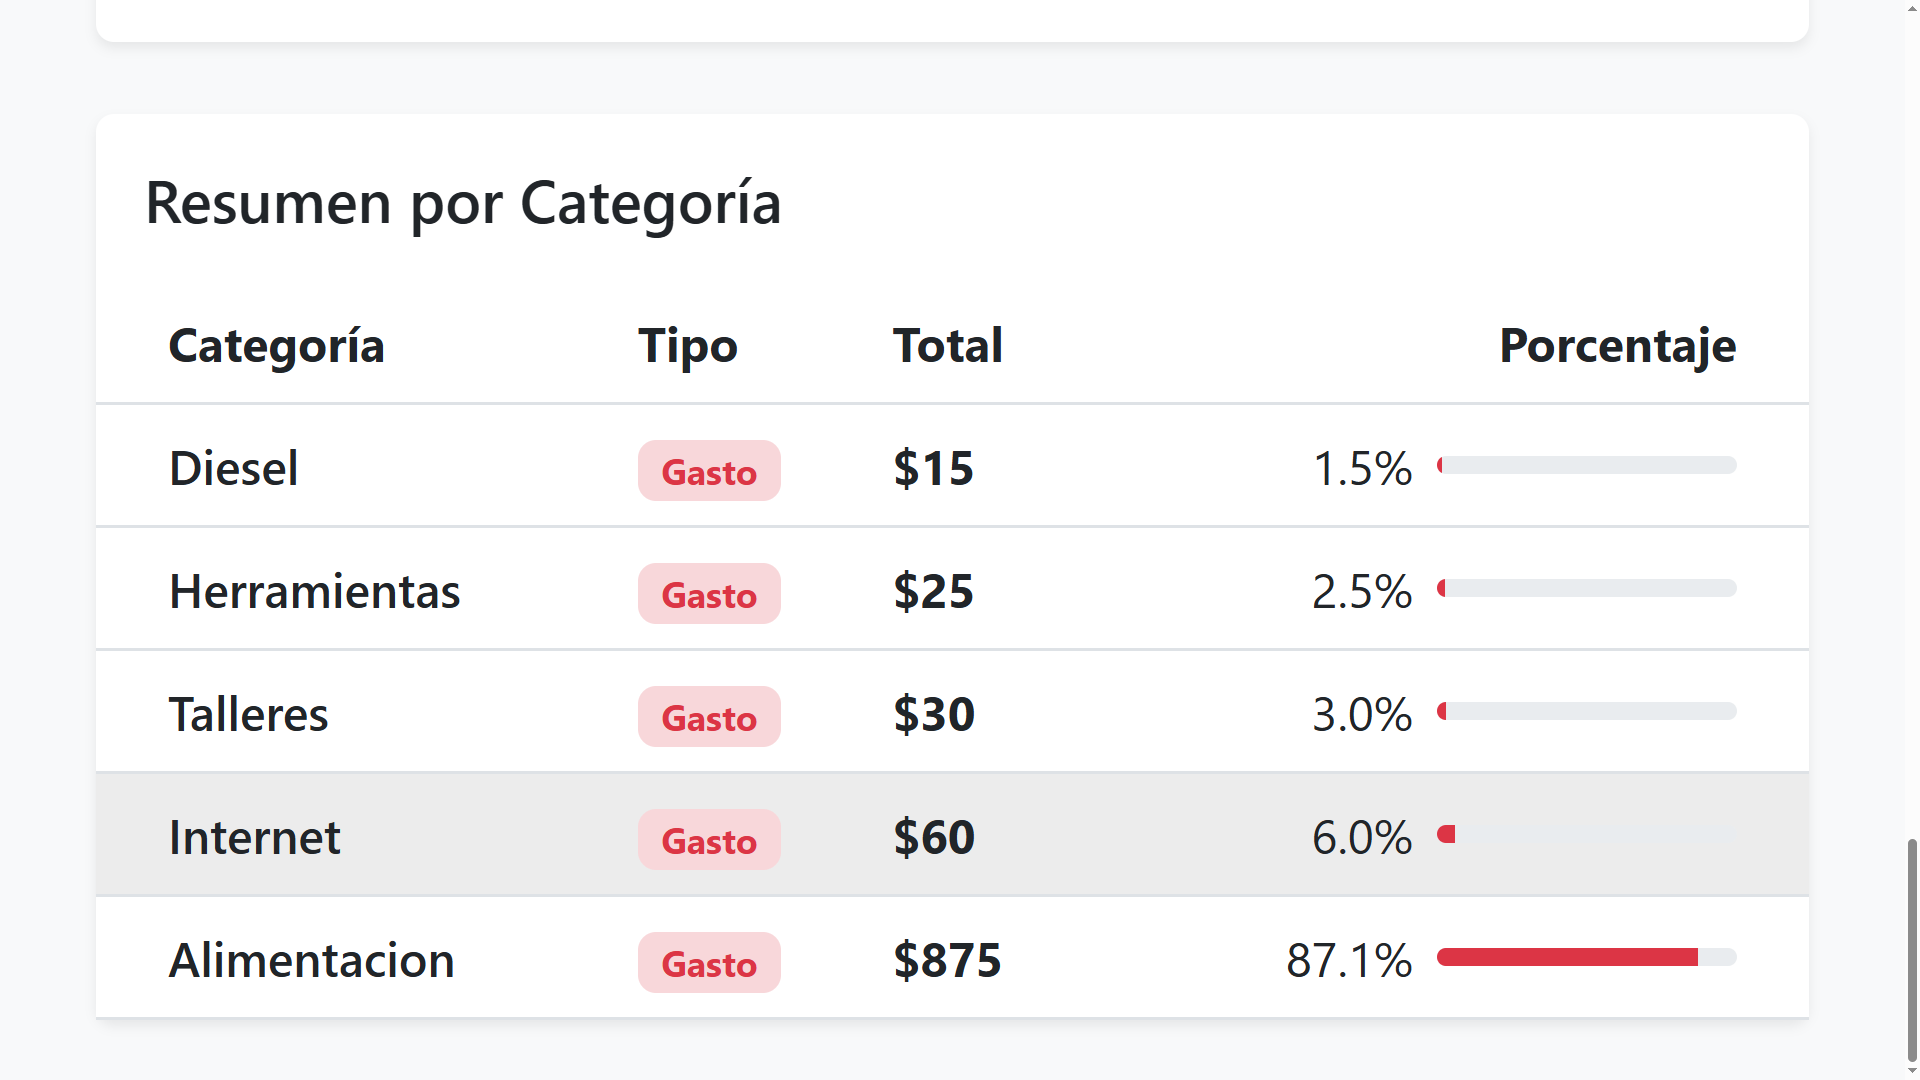
Task: Click the Total column header
Action: pos(947,346)
